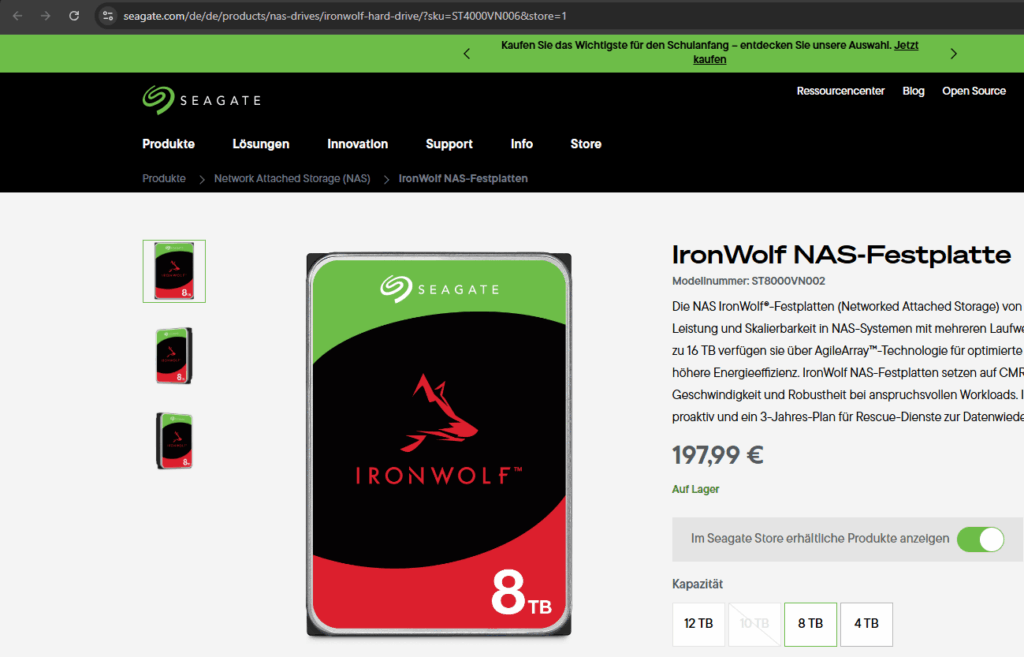Show next banner with right chevron

953,54
